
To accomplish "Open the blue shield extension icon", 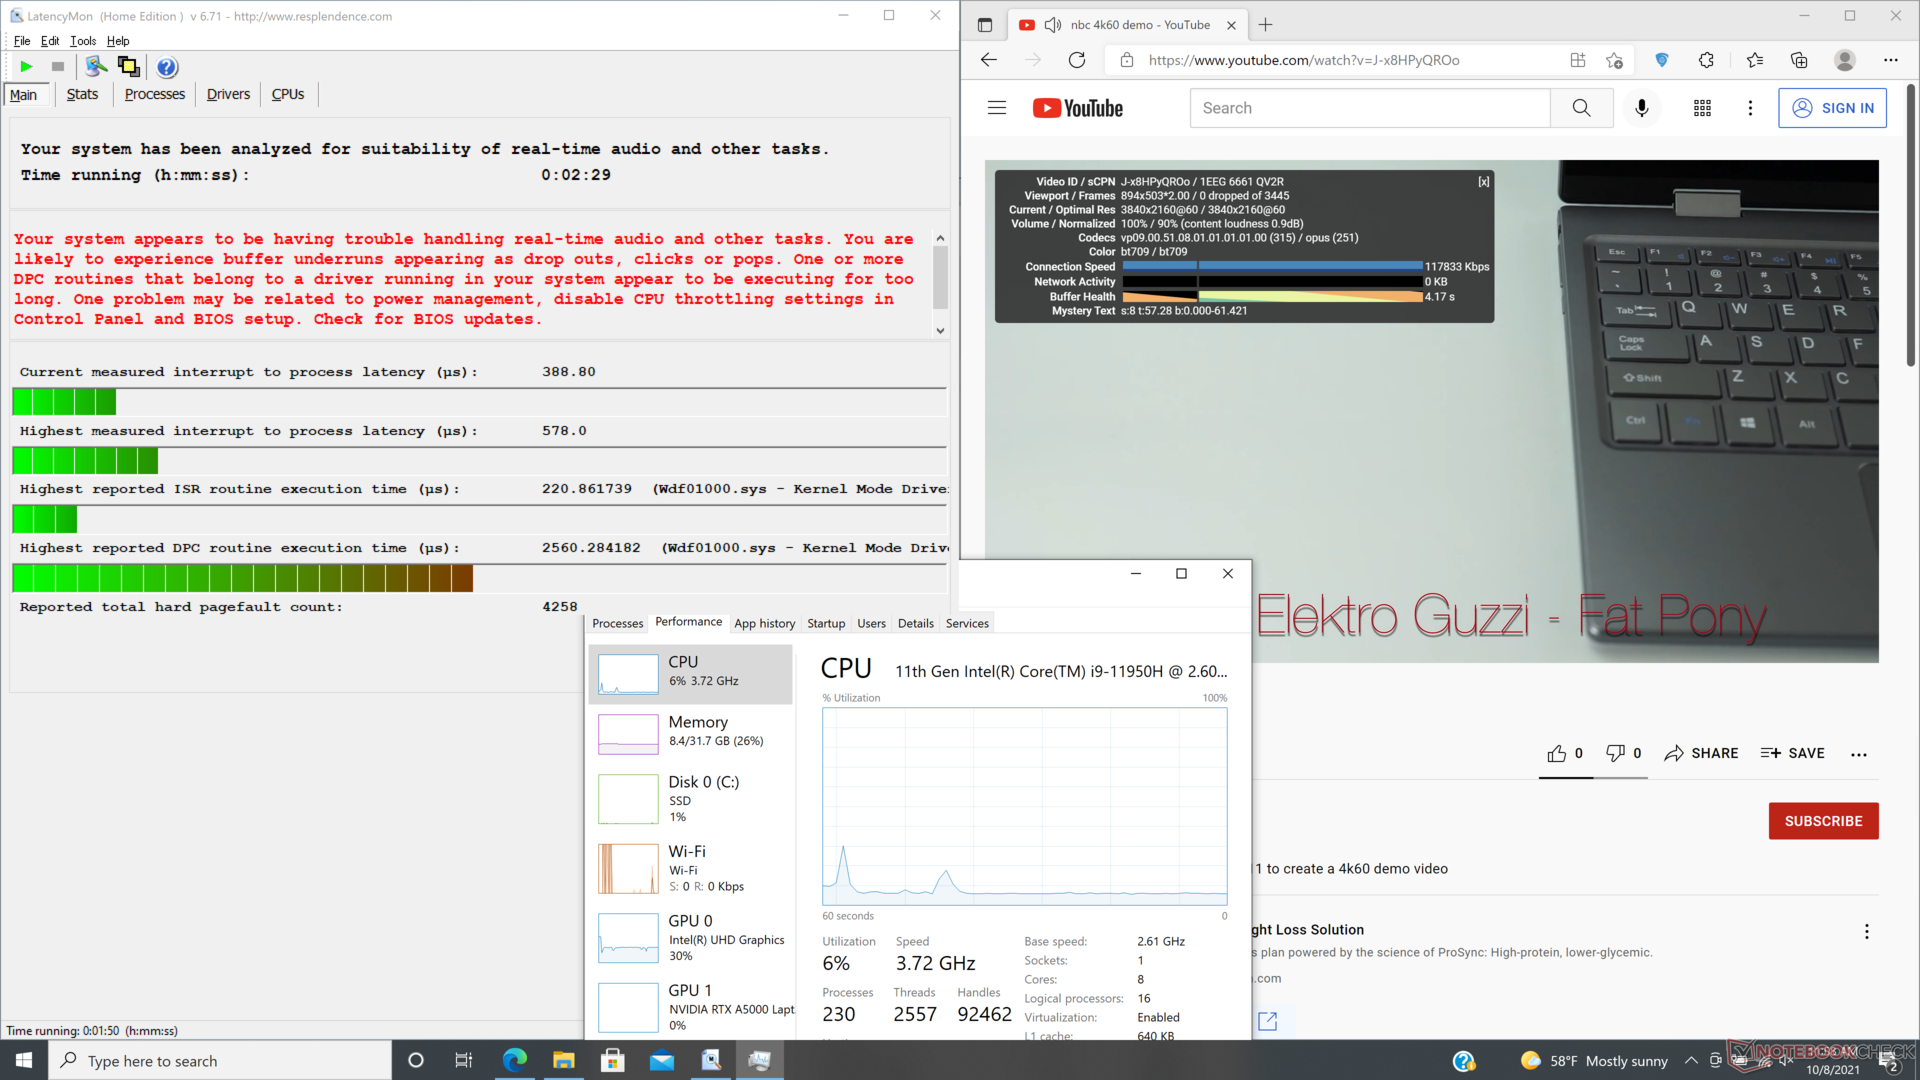I will point(1662,60).
